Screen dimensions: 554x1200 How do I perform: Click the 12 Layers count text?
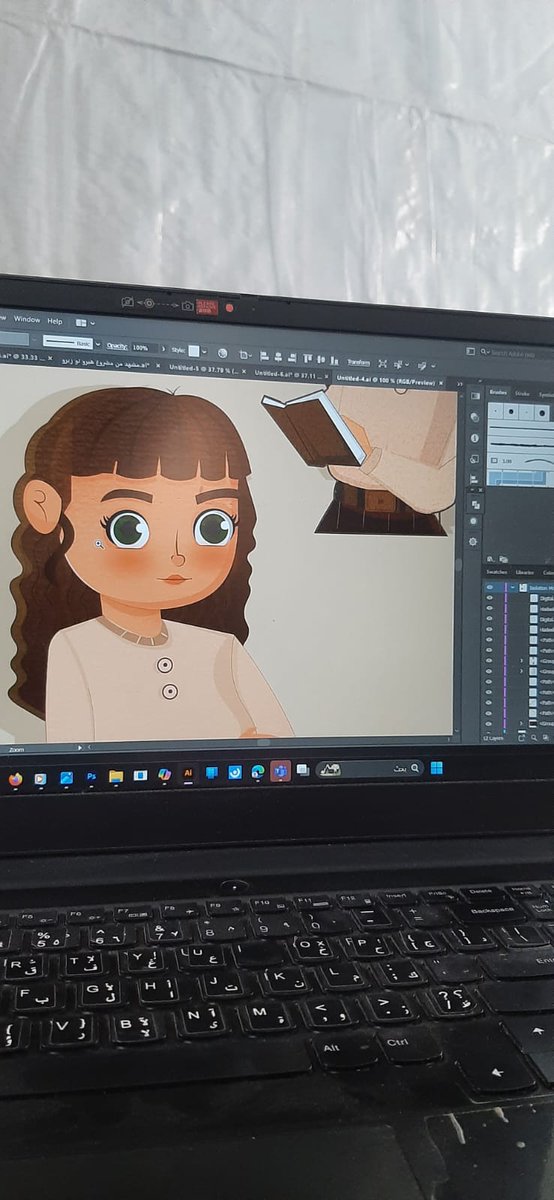click(x=494, y=737)
